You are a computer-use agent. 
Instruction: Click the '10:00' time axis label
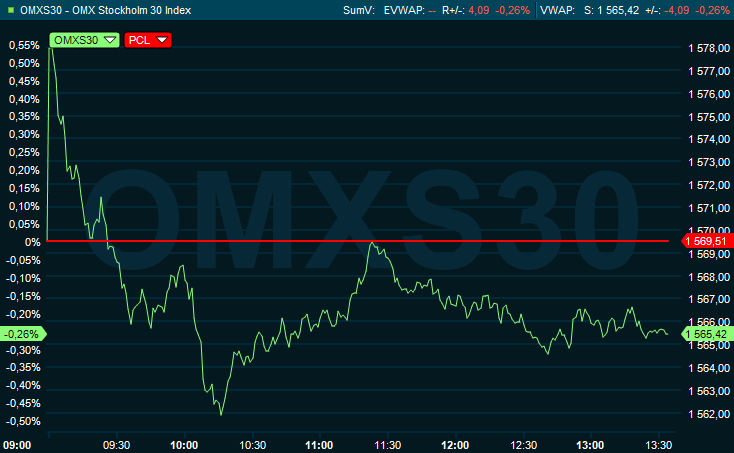point(184,445)
